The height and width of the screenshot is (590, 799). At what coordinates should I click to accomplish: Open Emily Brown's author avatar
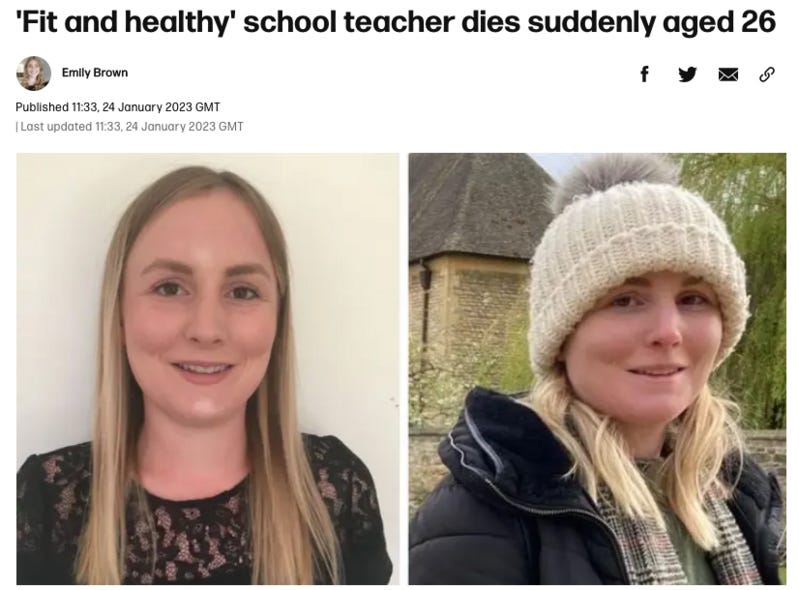coord(34,73)
